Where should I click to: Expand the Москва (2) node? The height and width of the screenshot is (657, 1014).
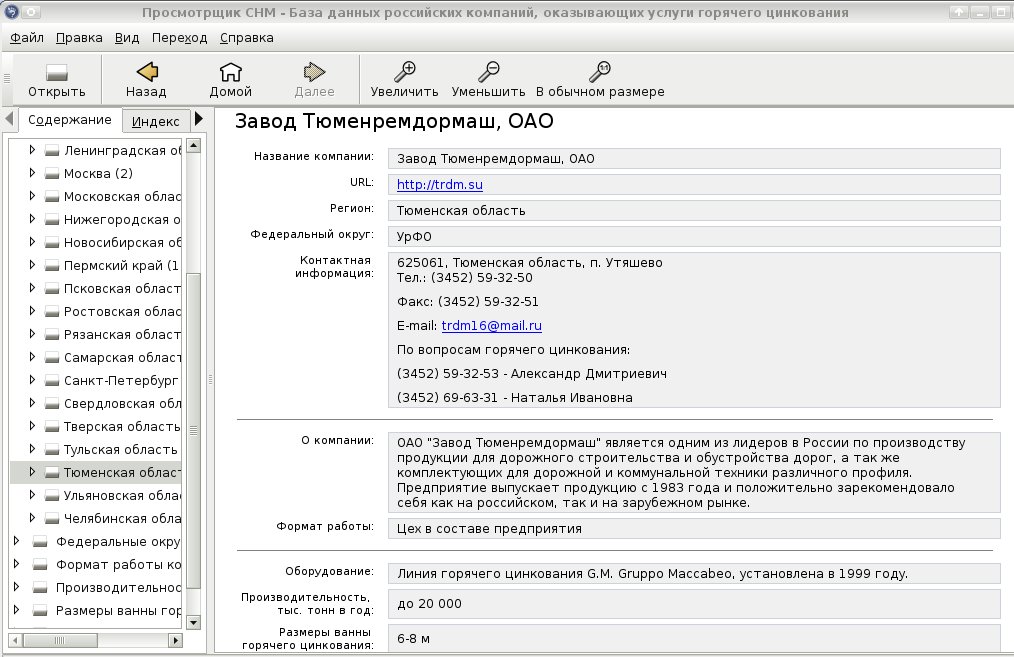coord(32,173)
